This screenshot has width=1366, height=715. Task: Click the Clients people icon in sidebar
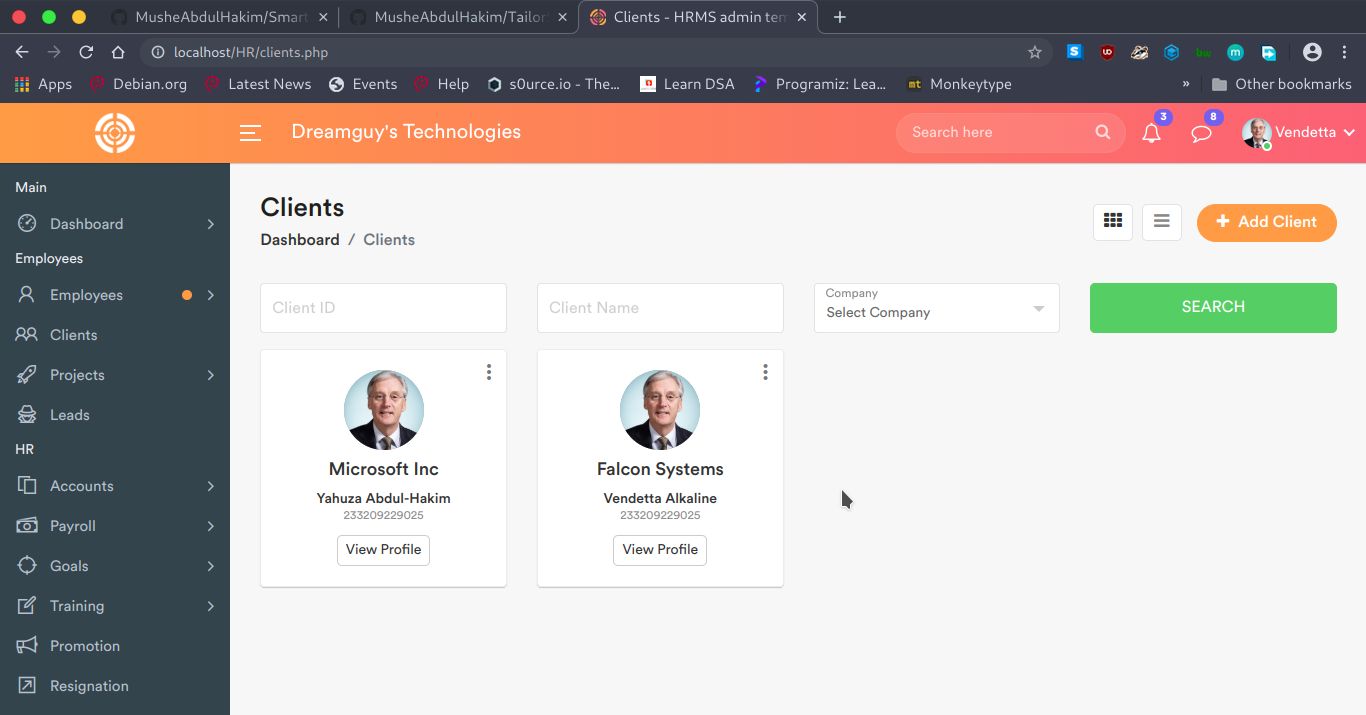[27, 335]
